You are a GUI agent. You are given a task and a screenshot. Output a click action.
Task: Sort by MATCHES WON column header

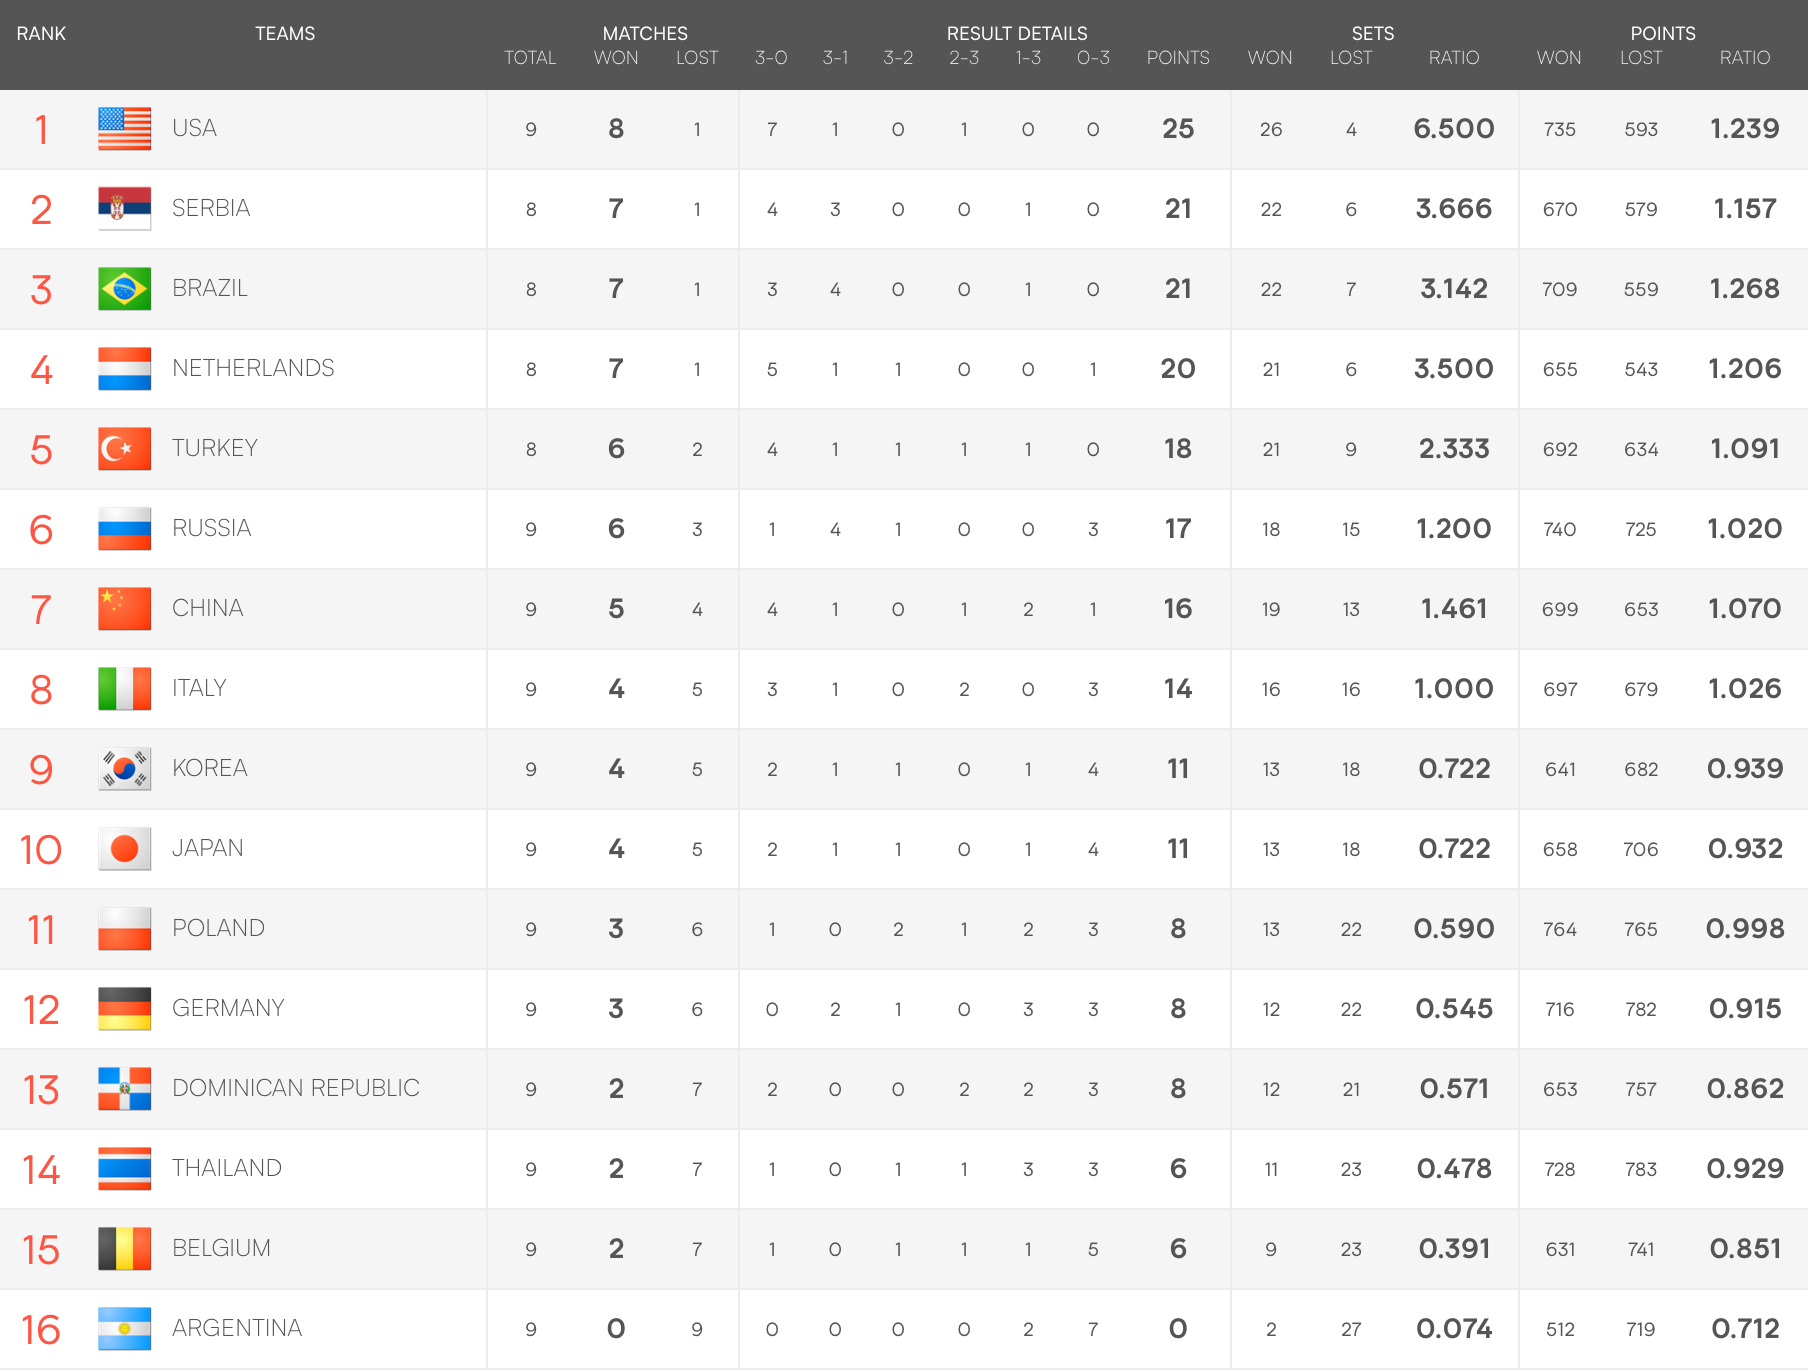(616, 58)
